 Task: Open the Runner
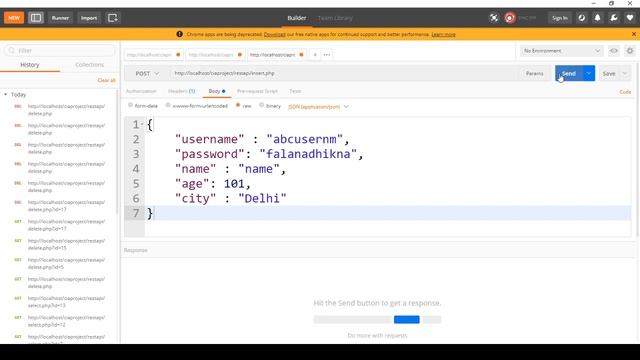point(60,18)
